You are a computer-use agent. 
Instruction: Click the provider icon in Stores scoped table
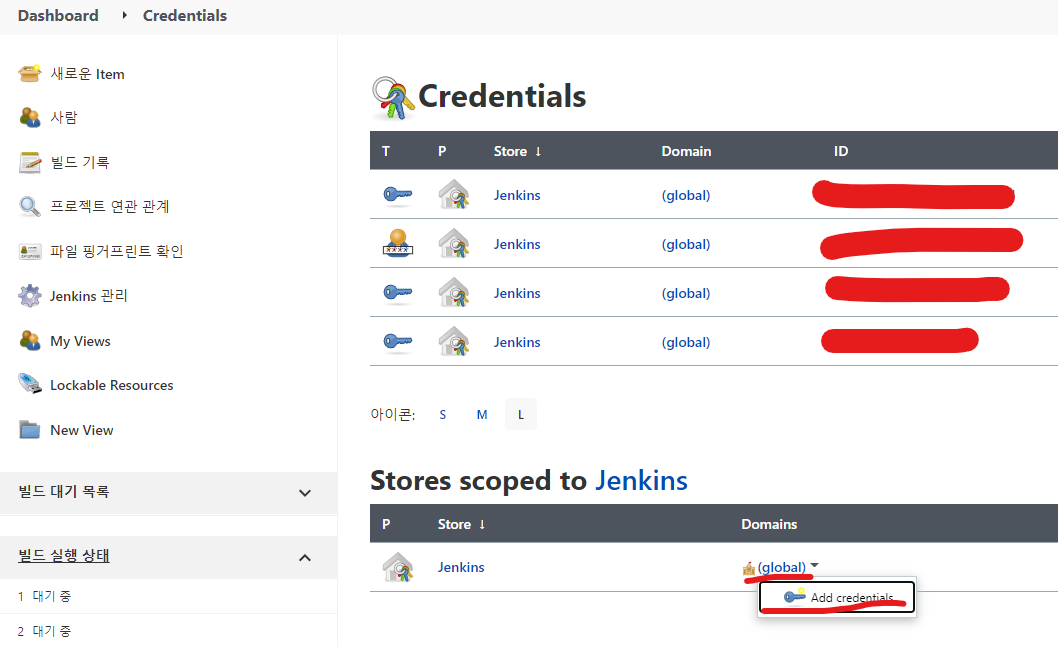[x=397, y=567]
